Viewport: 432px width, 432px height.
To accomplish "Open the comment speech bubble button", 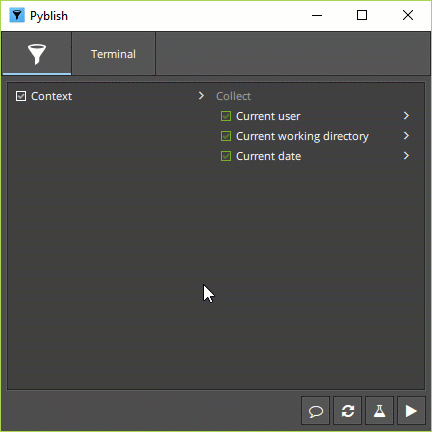I will pos(315,411).
